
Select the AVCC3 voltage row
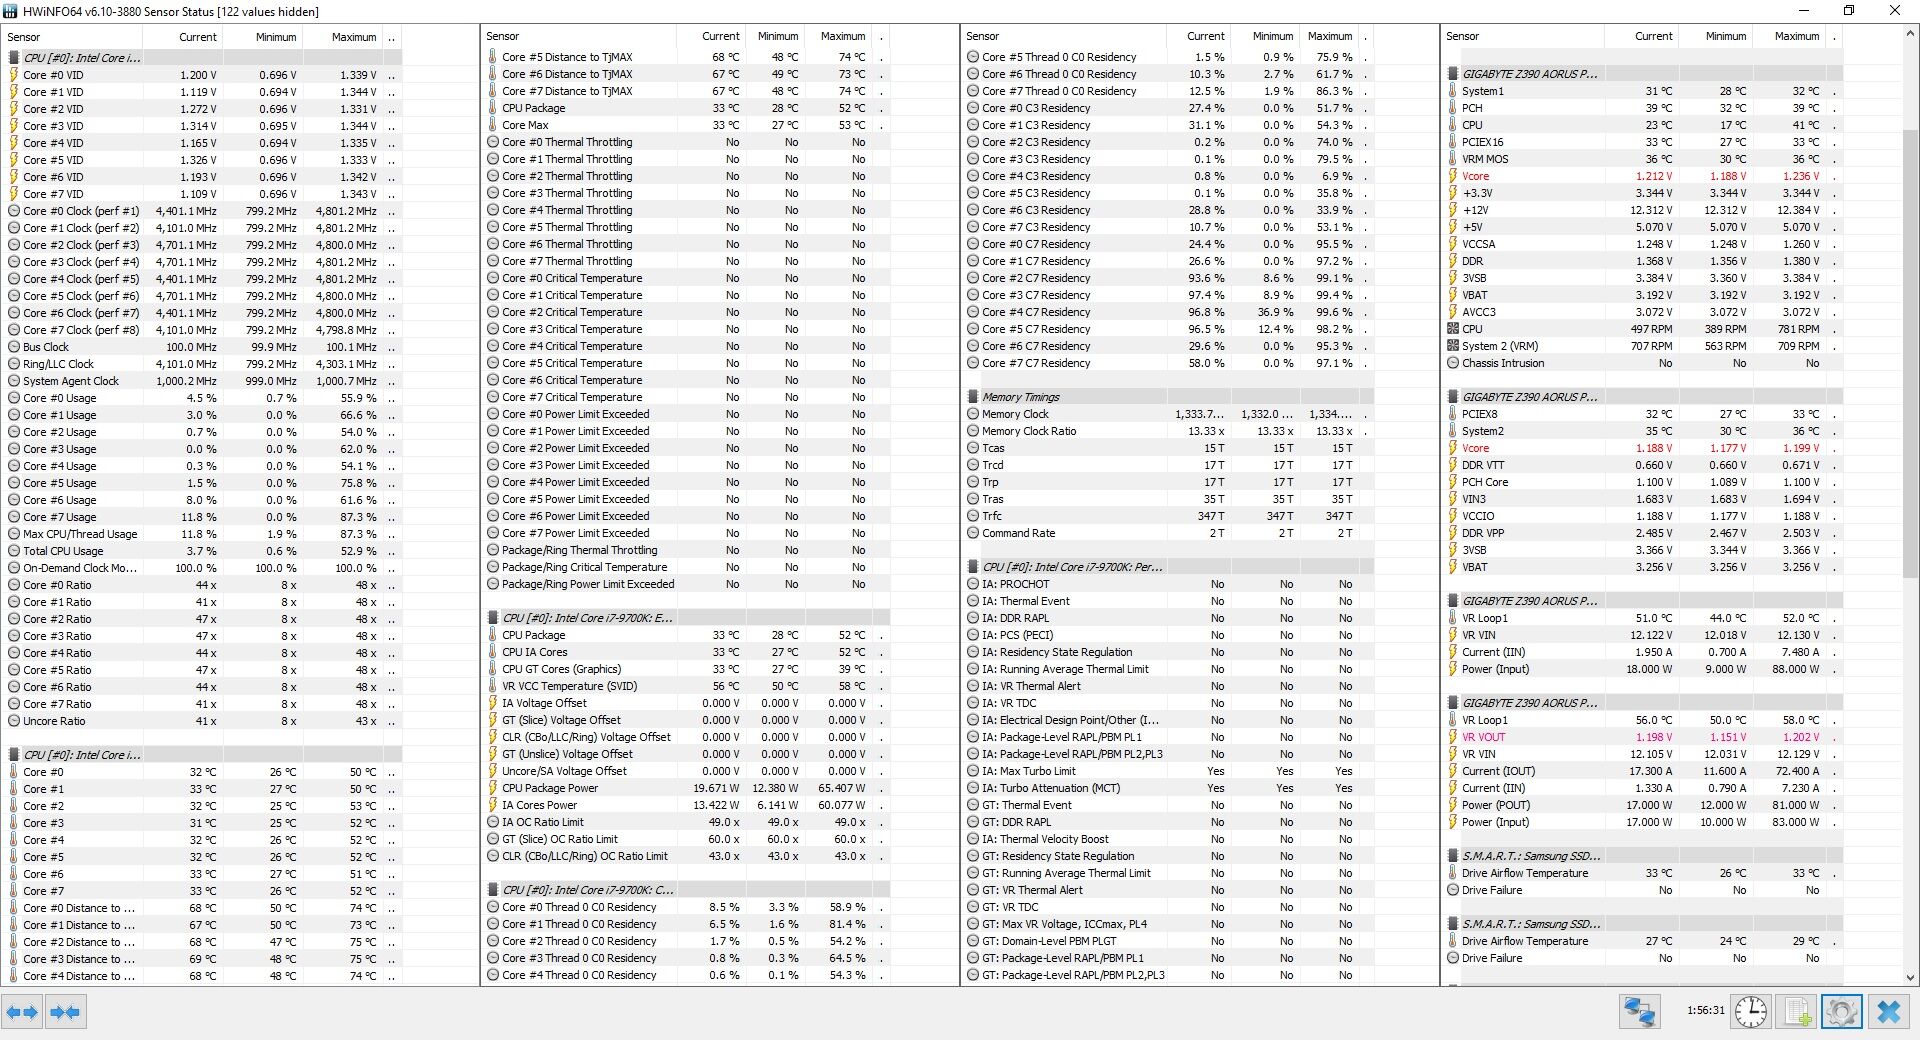tap(1643, 312)
